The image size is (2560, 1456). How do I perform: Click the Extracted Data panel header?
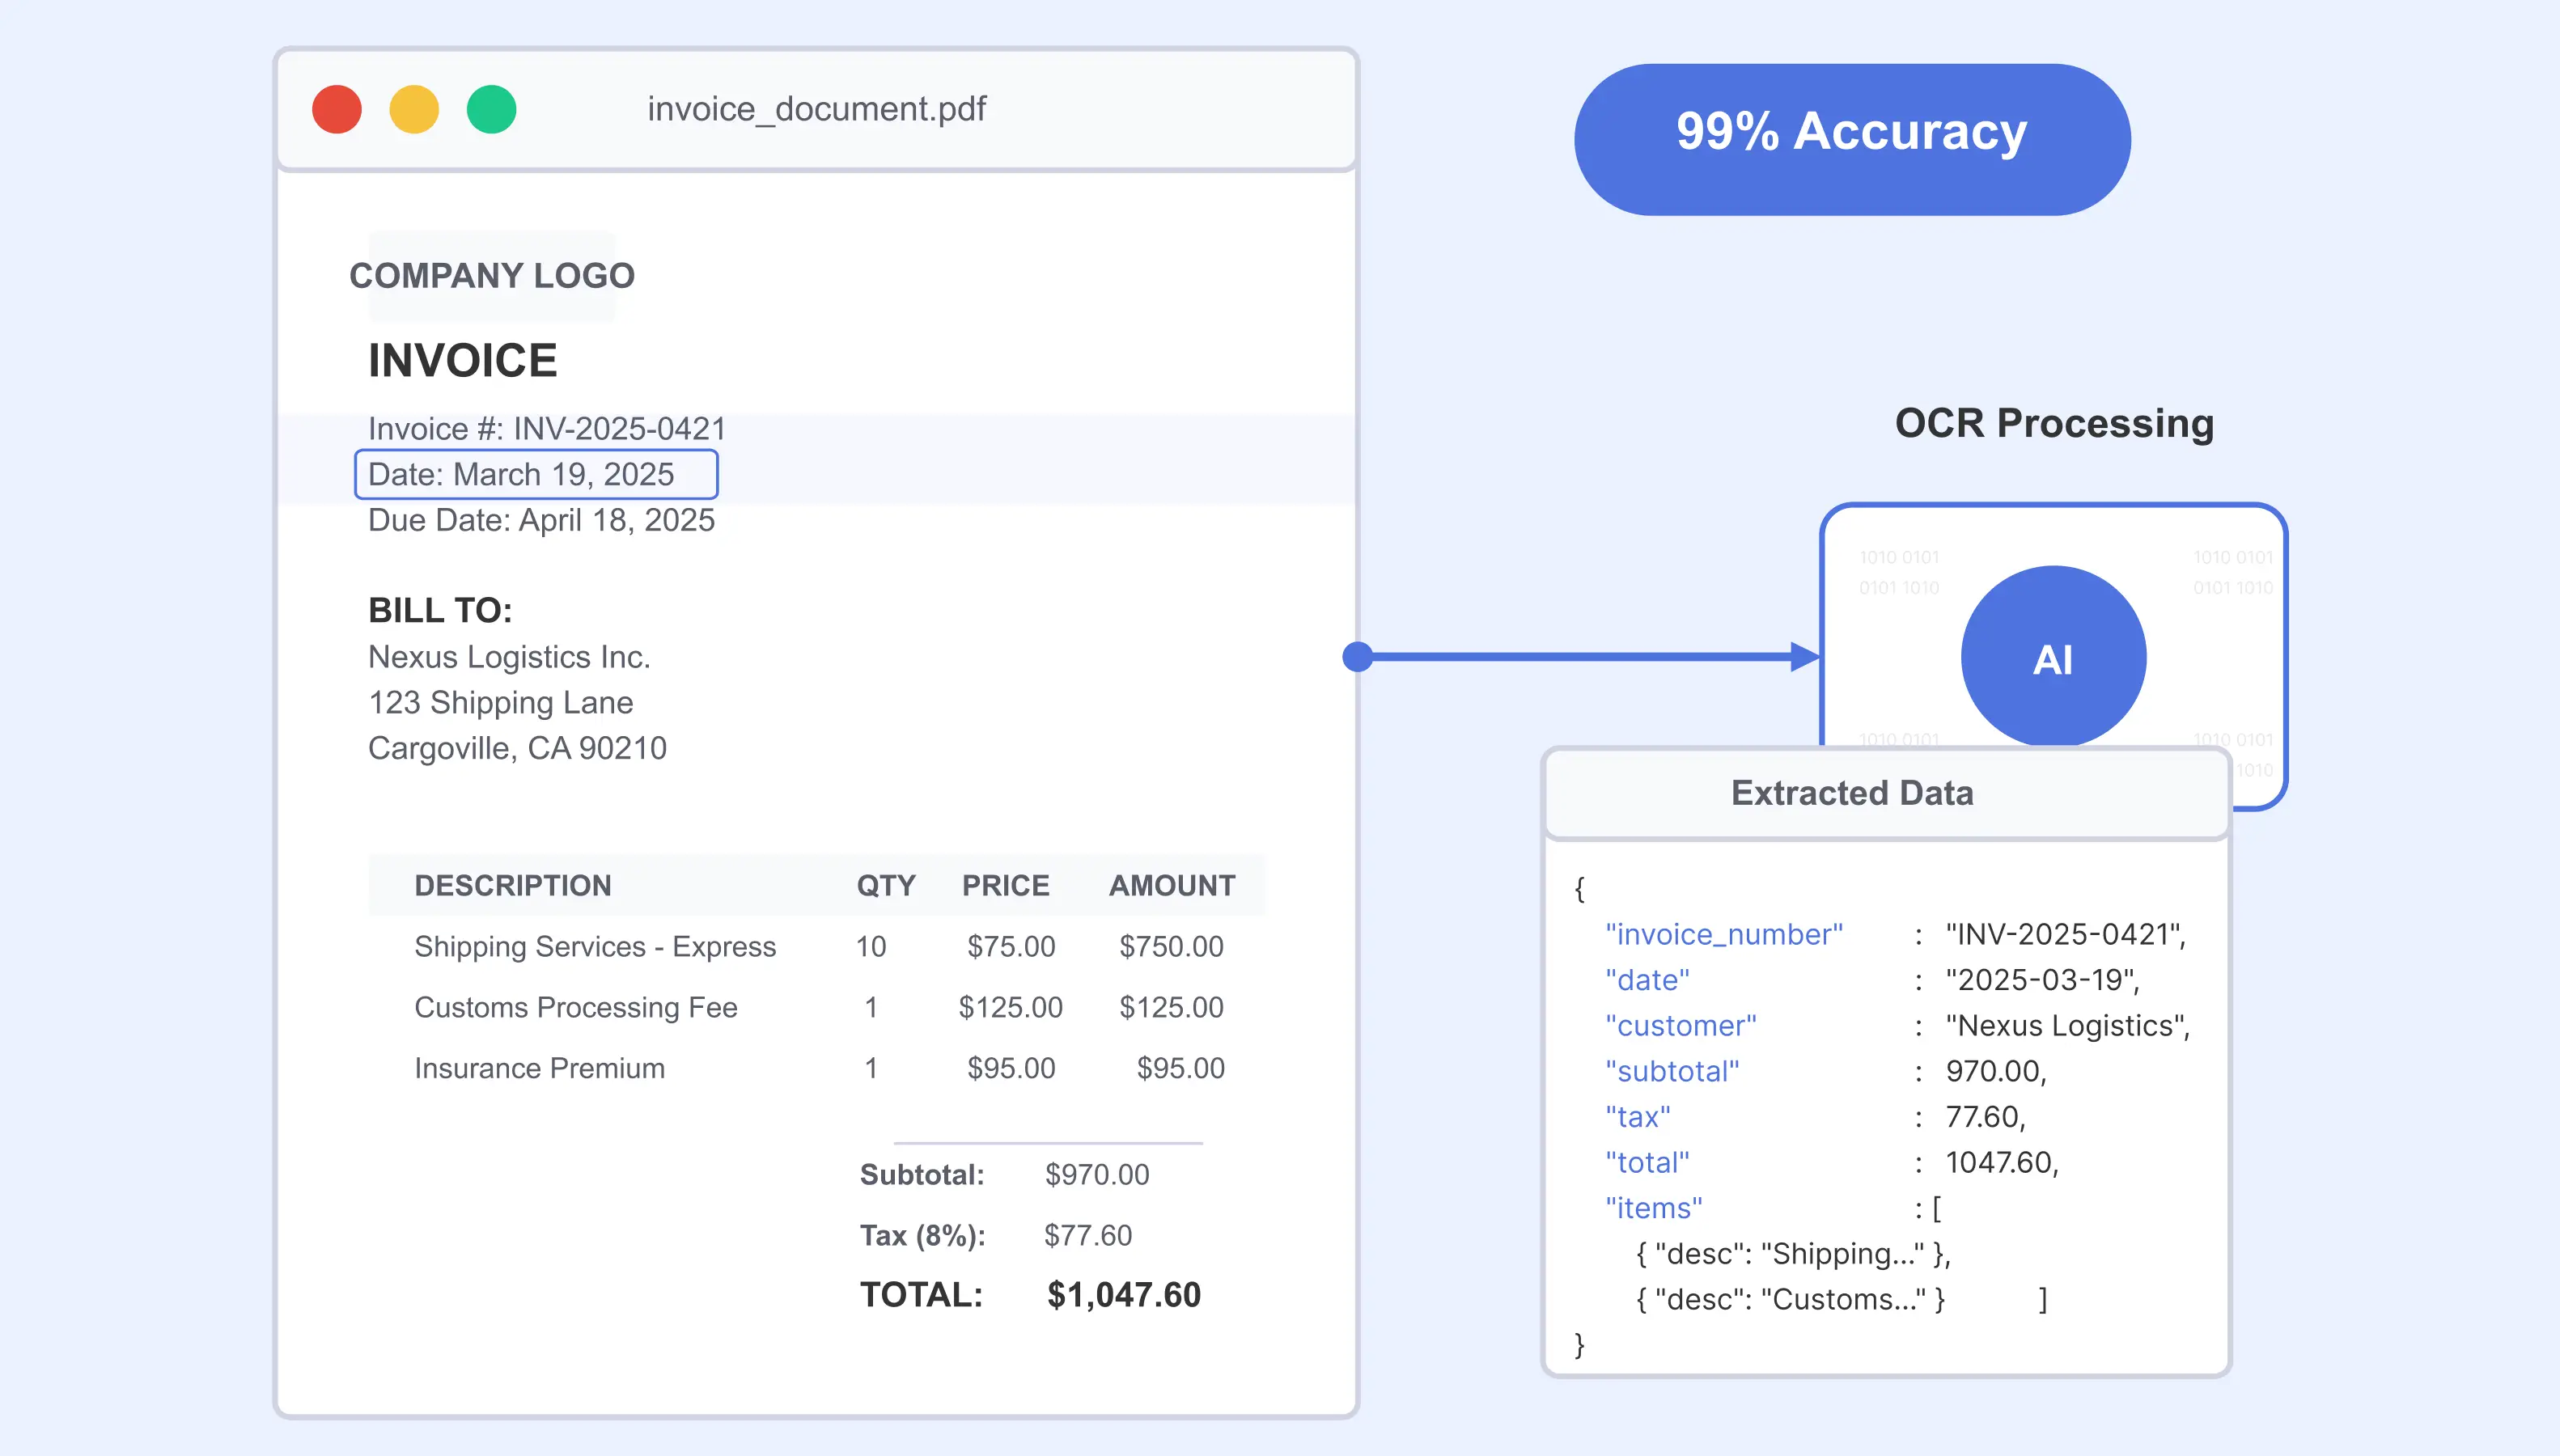pyautogui.click(x=1887, y=793)
